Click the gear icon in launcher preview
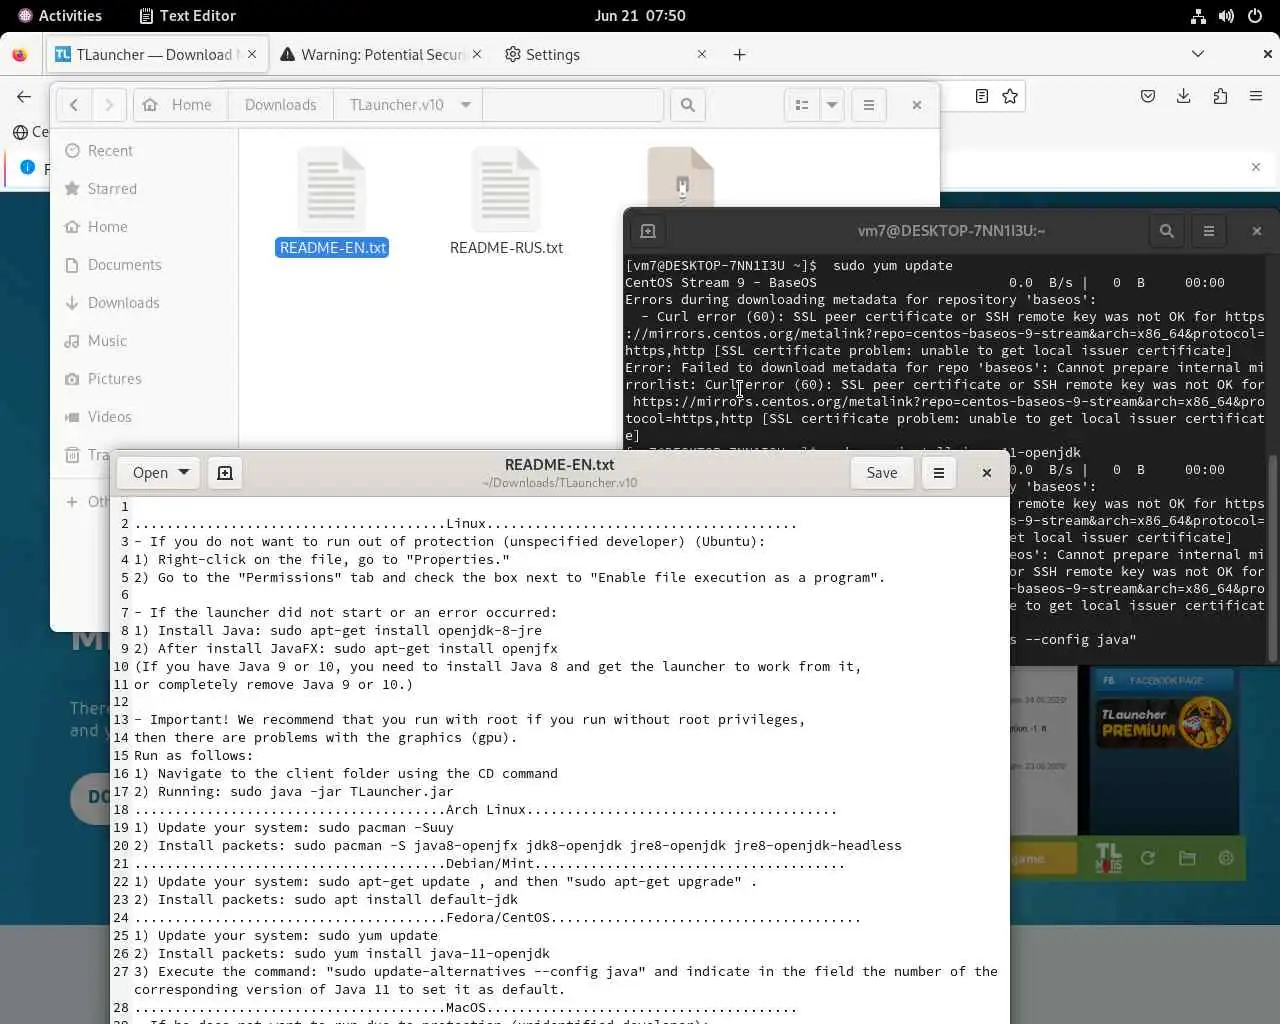Image resolution: width=1280 pixels, height=1024 pixels. coord(1226,858)
